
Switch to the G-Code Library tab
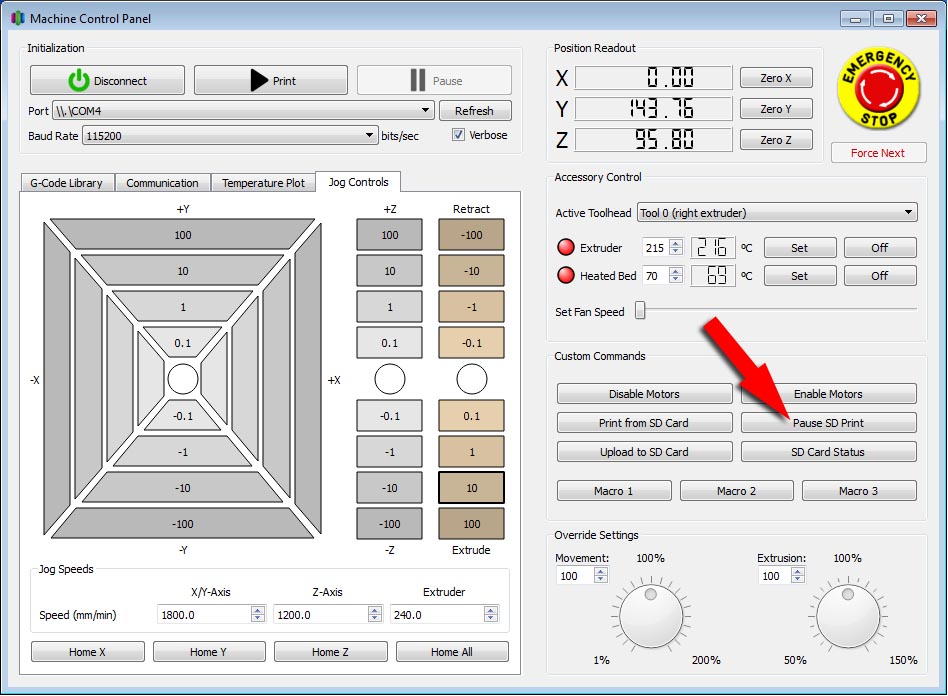tap(68, 183)
